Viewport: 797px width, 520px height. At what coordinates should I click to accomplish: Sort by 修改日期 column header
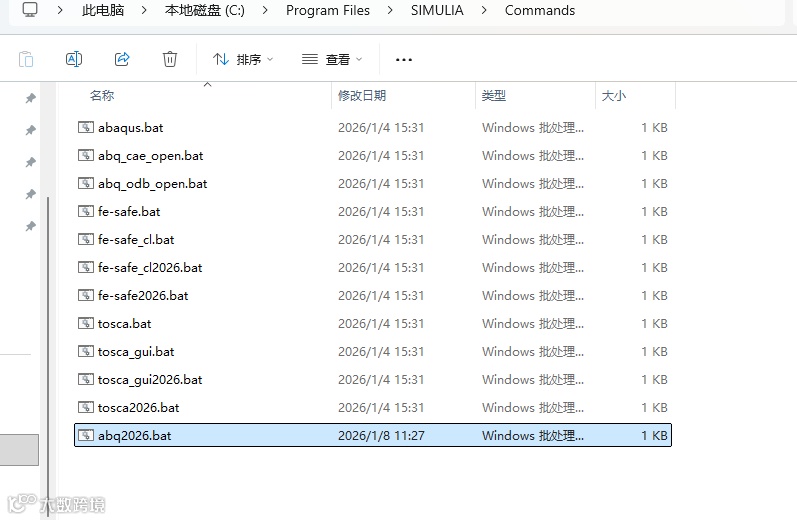point(362,96)
